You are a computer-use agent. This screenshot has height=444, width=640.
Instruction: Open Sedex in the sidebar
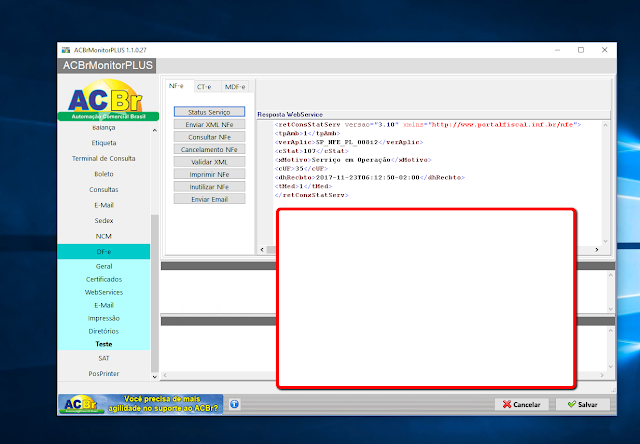pyautogui.click(x=104, y=220)
